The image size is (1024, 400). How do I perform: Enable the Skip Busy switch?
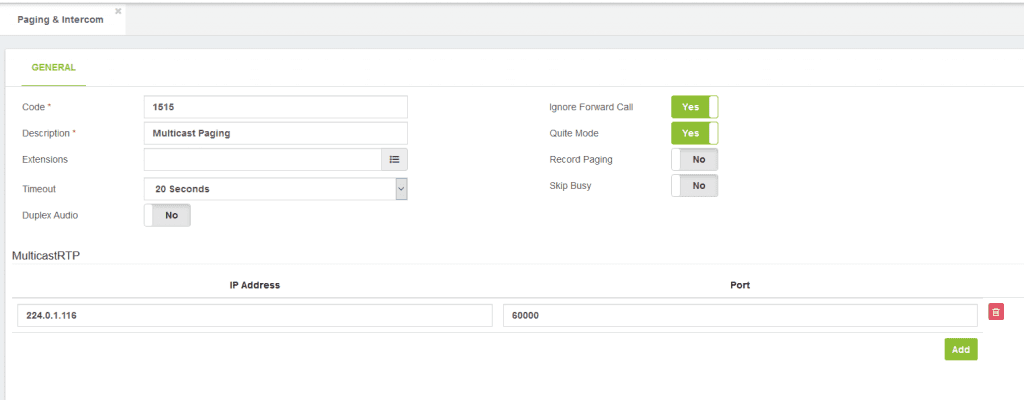(x=695, y=185)
